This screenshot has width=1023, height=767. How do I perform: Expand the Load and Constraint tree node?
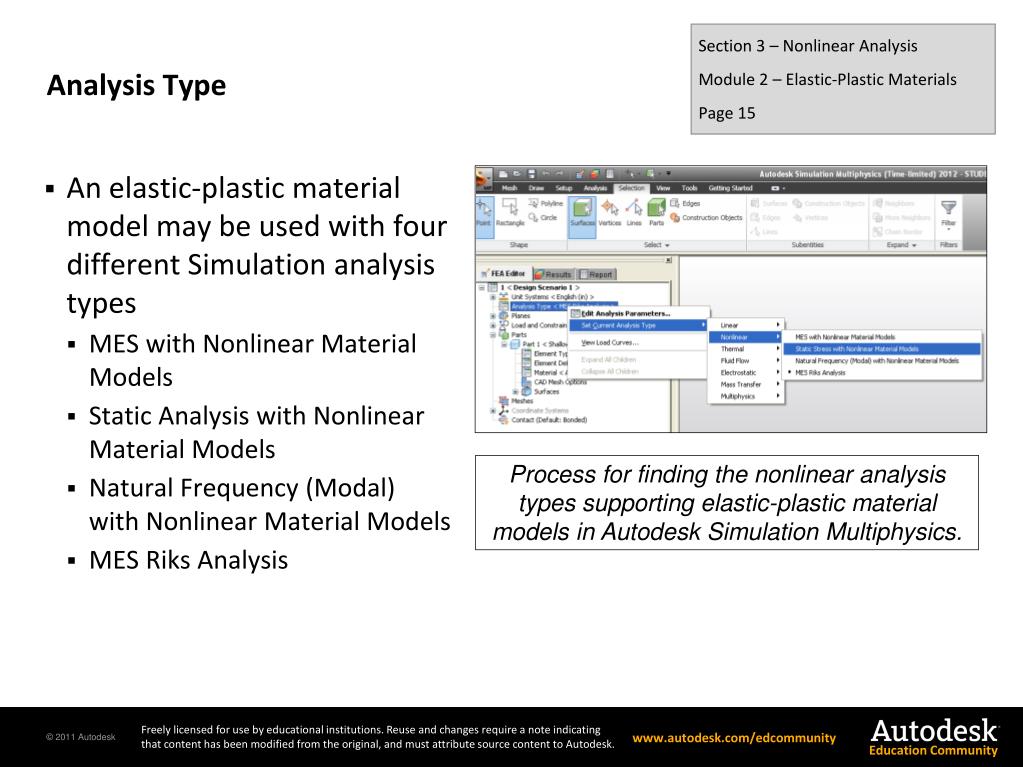(493, 325)
